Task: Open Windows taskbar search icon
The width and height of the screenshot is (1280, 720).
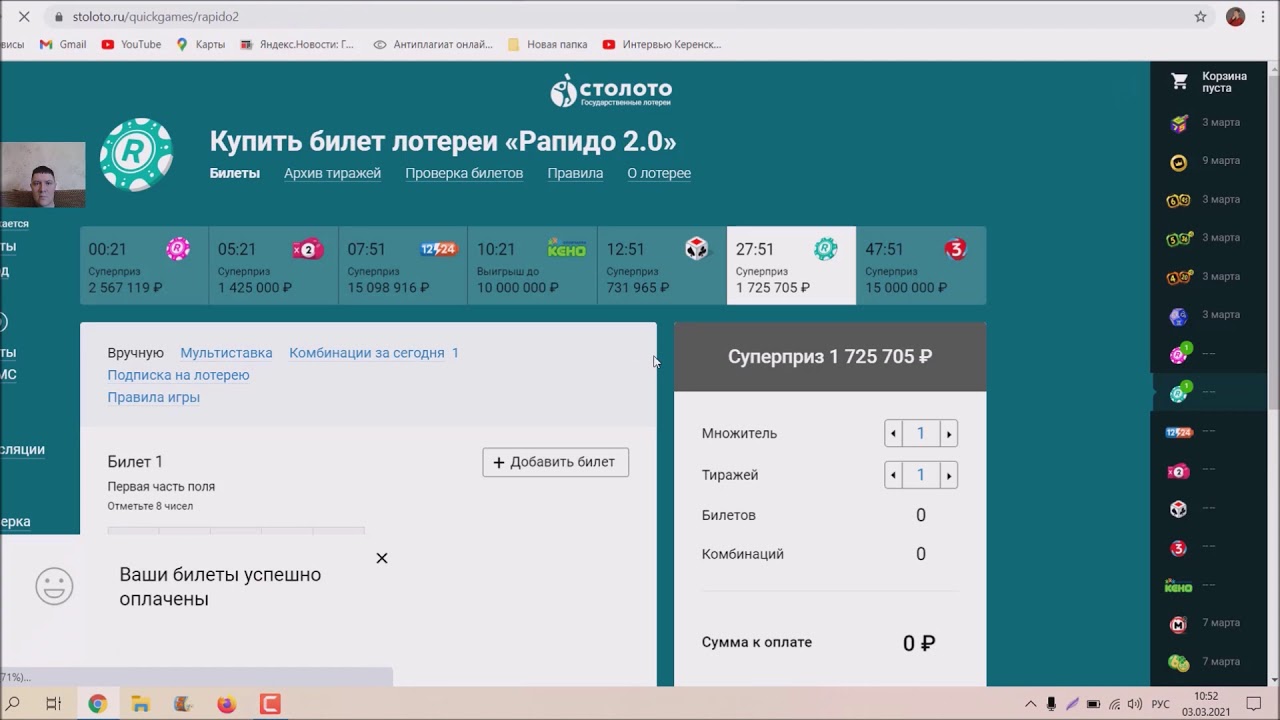Action: [13, 704]
